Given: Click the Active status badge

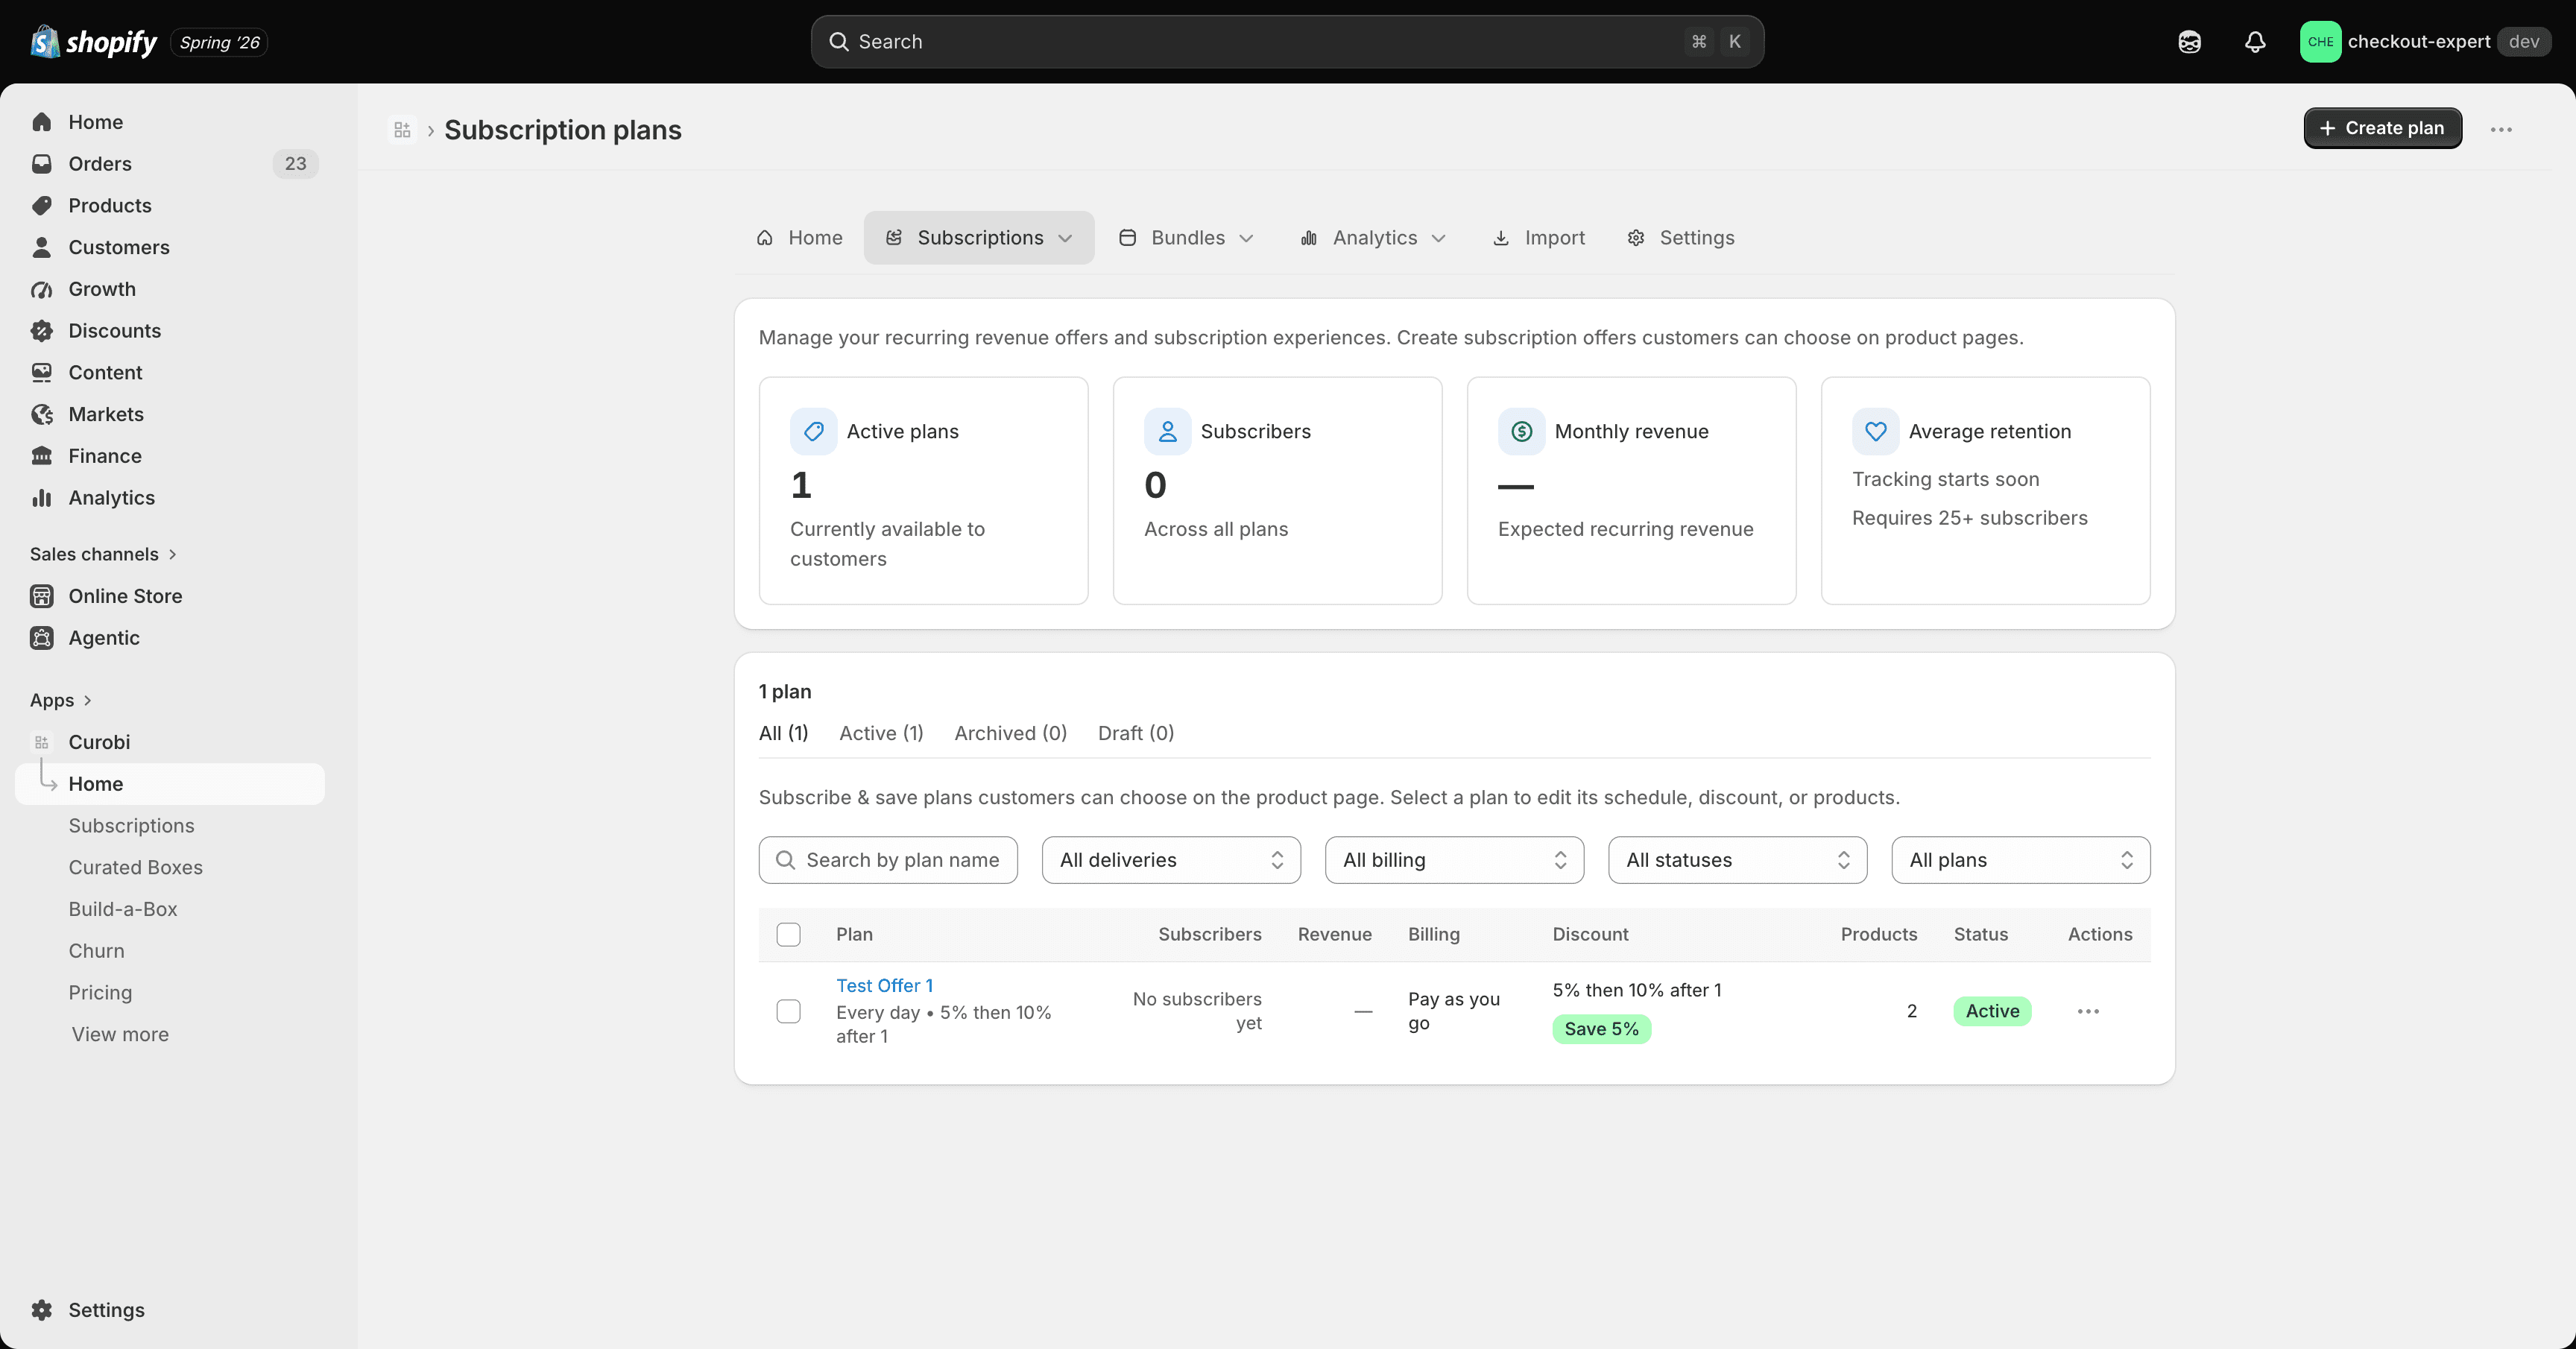Looking at the screenshot, I should coord(1992,1011).
